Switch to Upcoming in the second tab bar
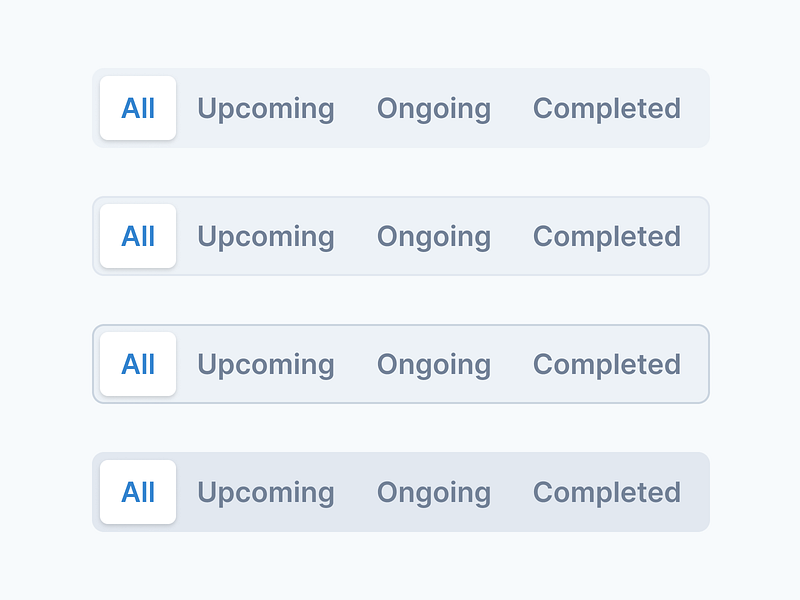 click(x=266, y=236)
